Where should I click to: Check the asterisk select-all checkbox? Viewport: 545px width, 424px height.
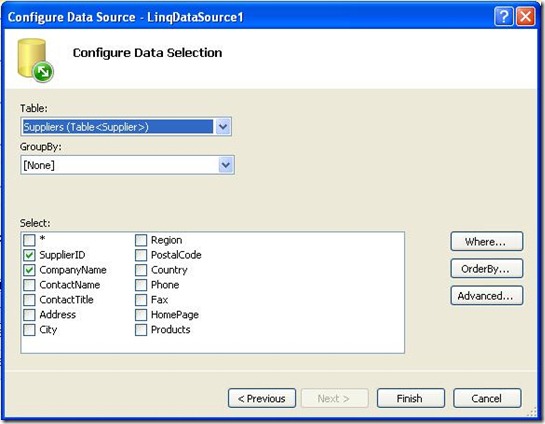point(30,240)
